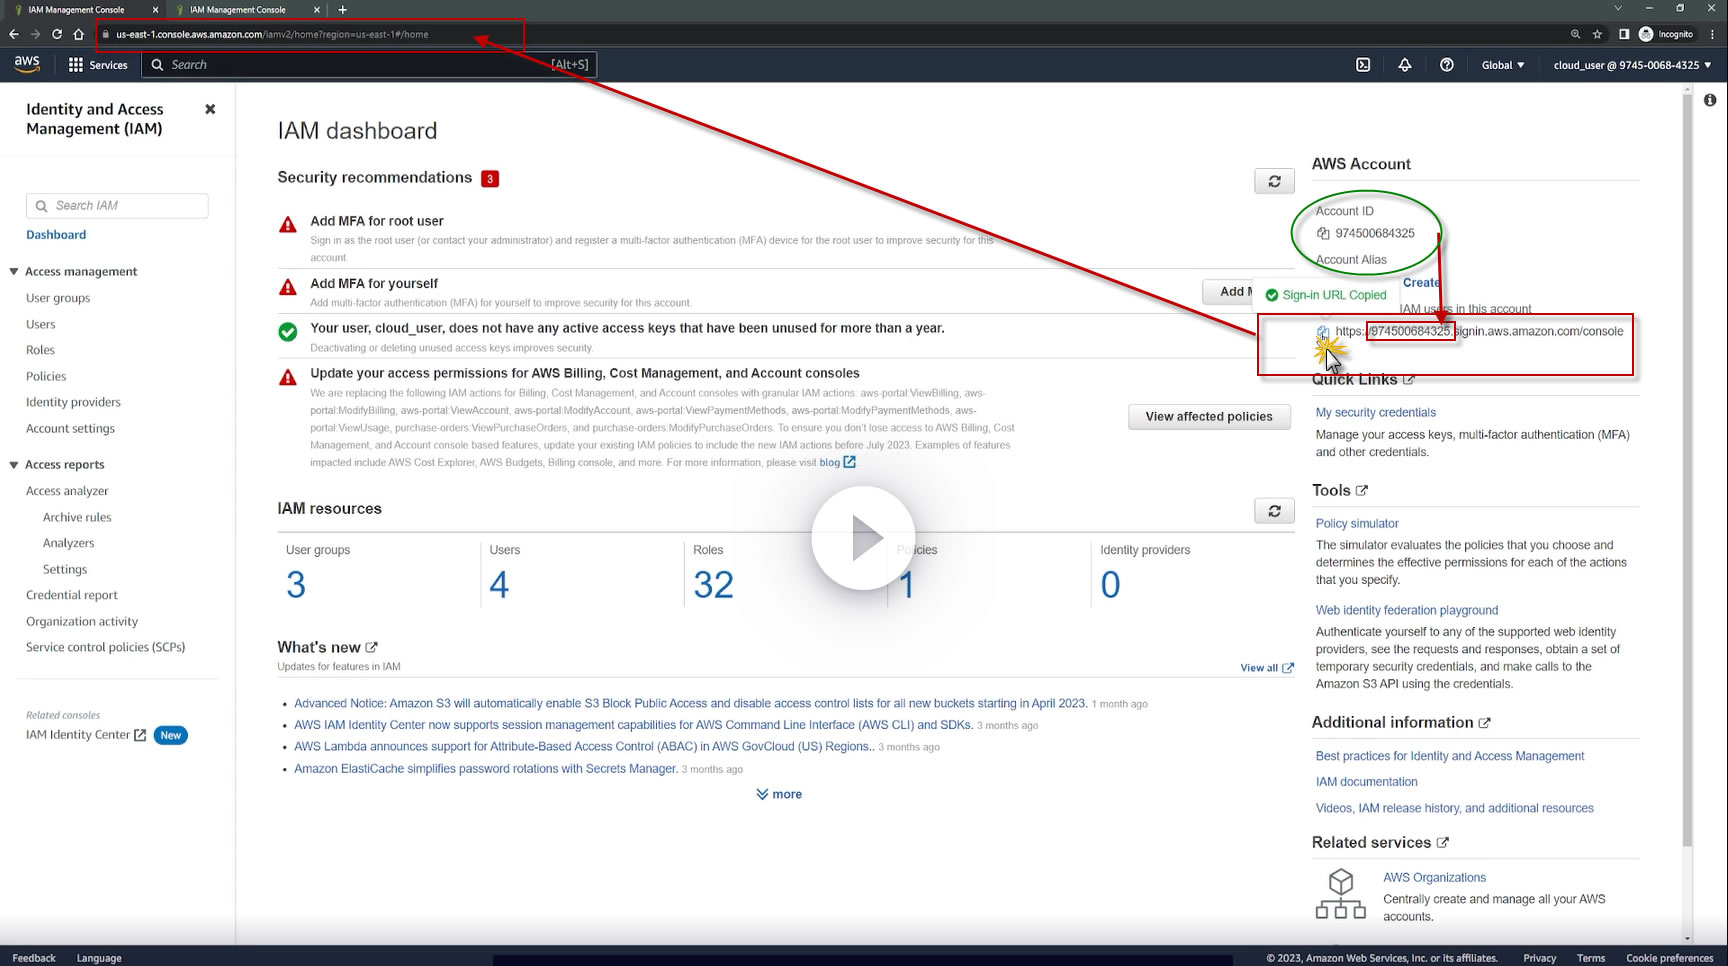
Task: Open the cloud_user account dropdown
Action: coord(1632,65)
